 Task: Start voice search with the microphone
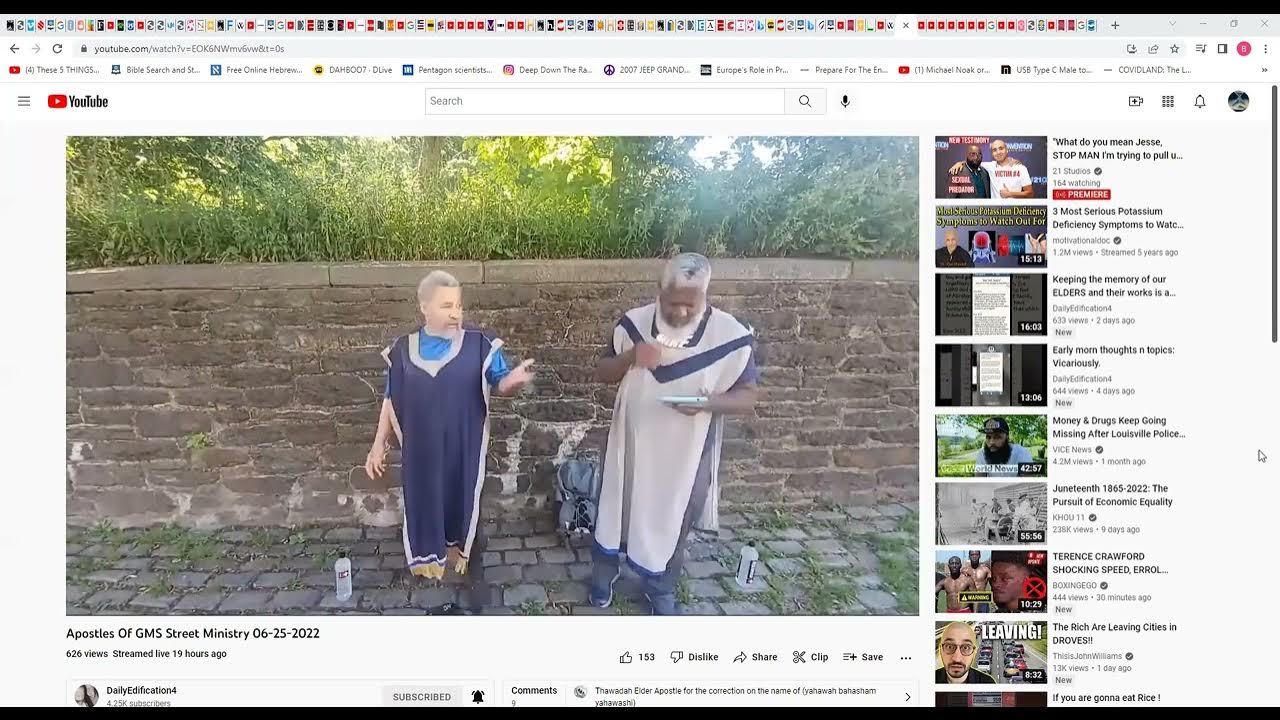[x=845, y=101]
